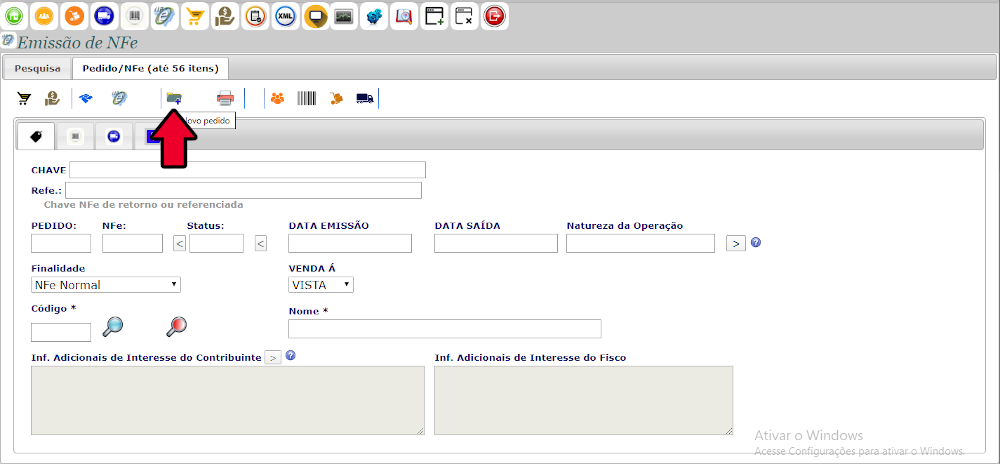Switch to the Pesquisa tab
This screenshot has height=464, width=1000.
37,68
